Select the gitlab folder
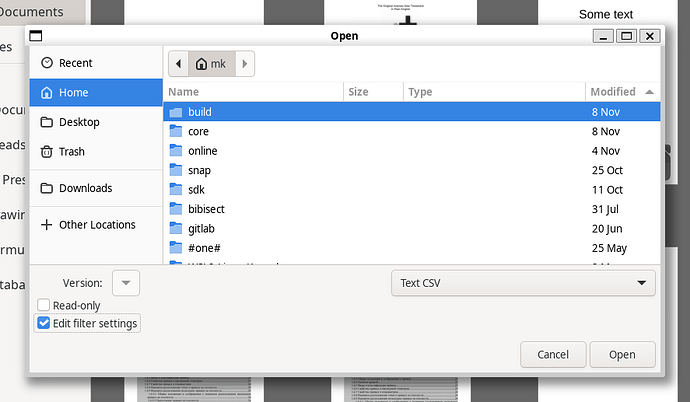 click(x=202, y=228)
